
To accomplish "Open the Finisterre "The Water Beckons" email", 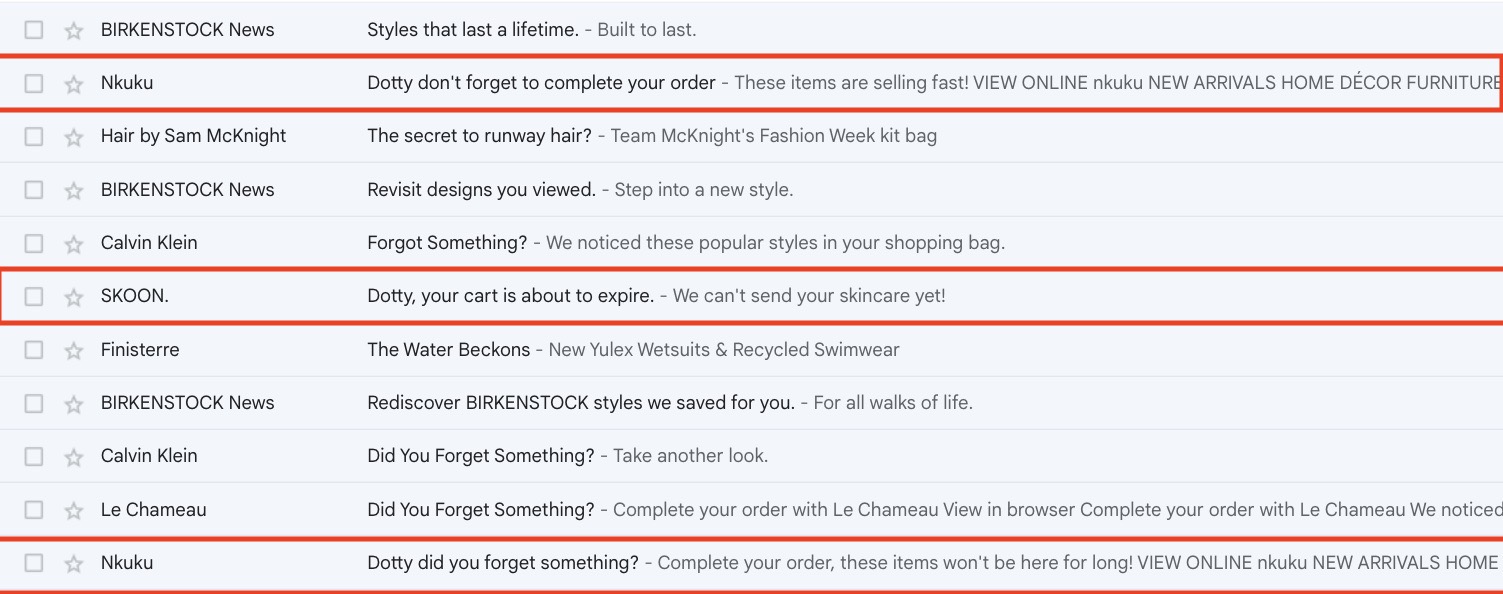I will click(450, 349).
